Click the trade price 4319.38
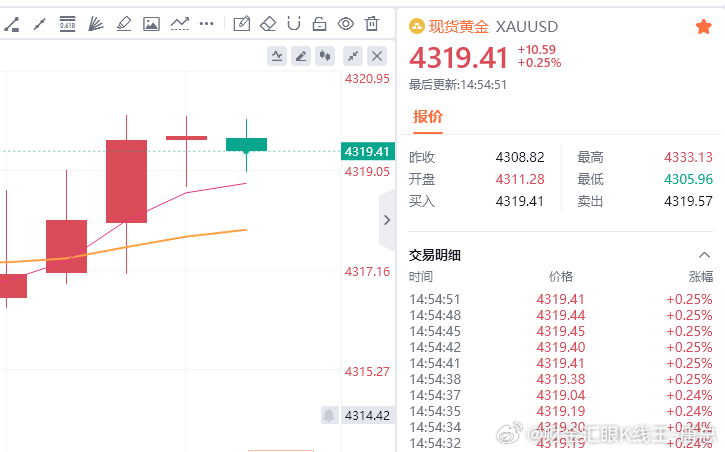Screen dimensions: 725x452 560,379
